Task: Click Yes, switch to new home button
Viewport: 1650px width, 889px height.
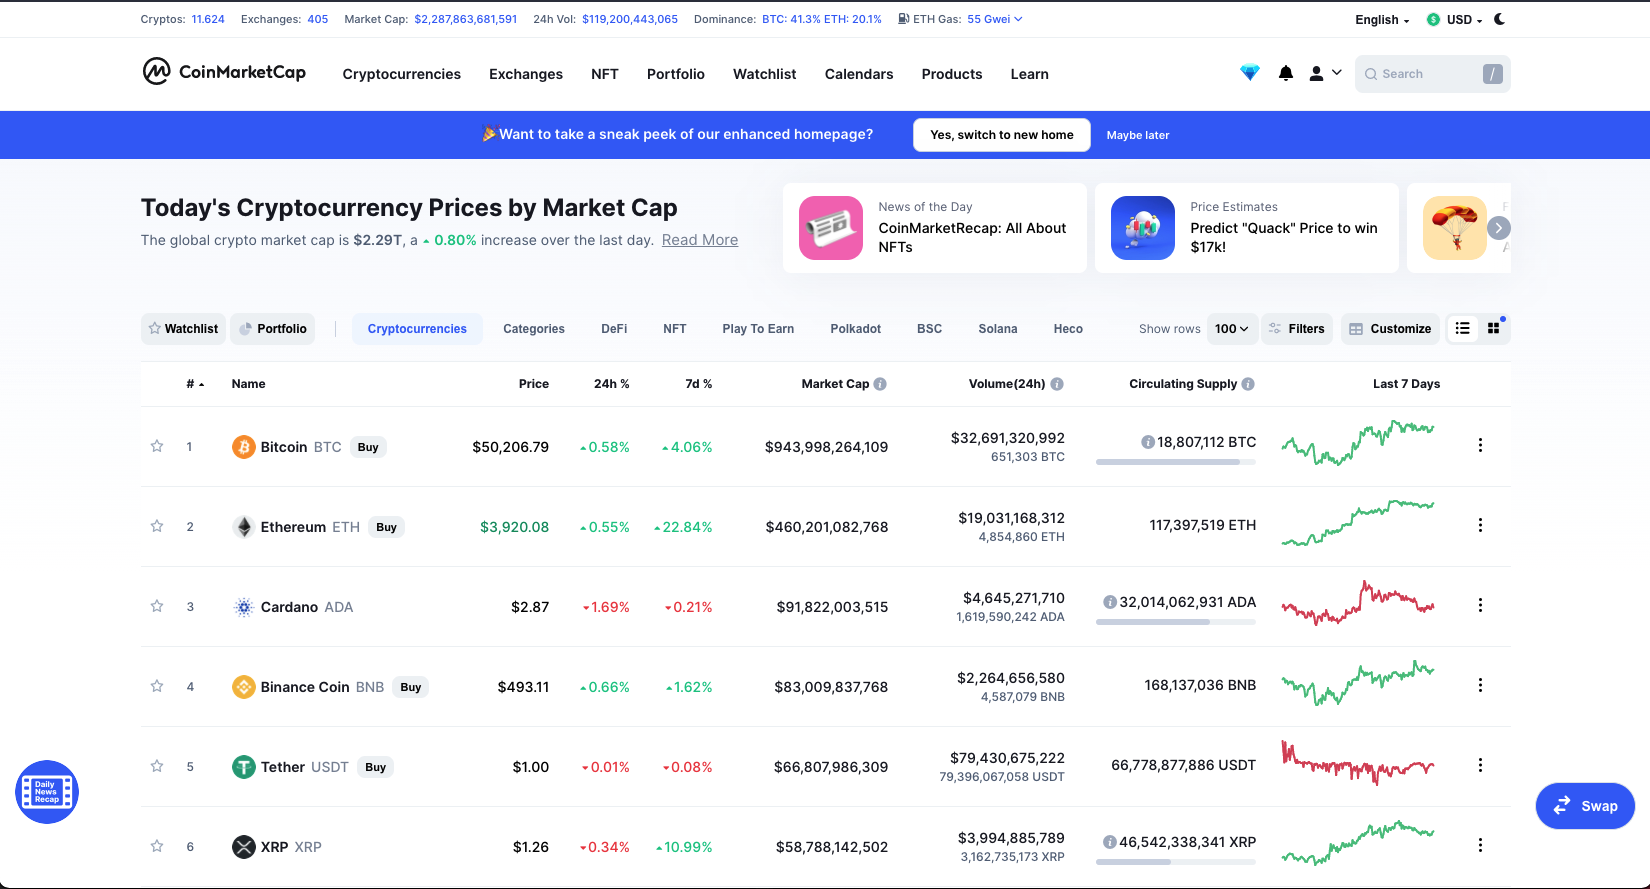Action: click(x=1002, y=135)
